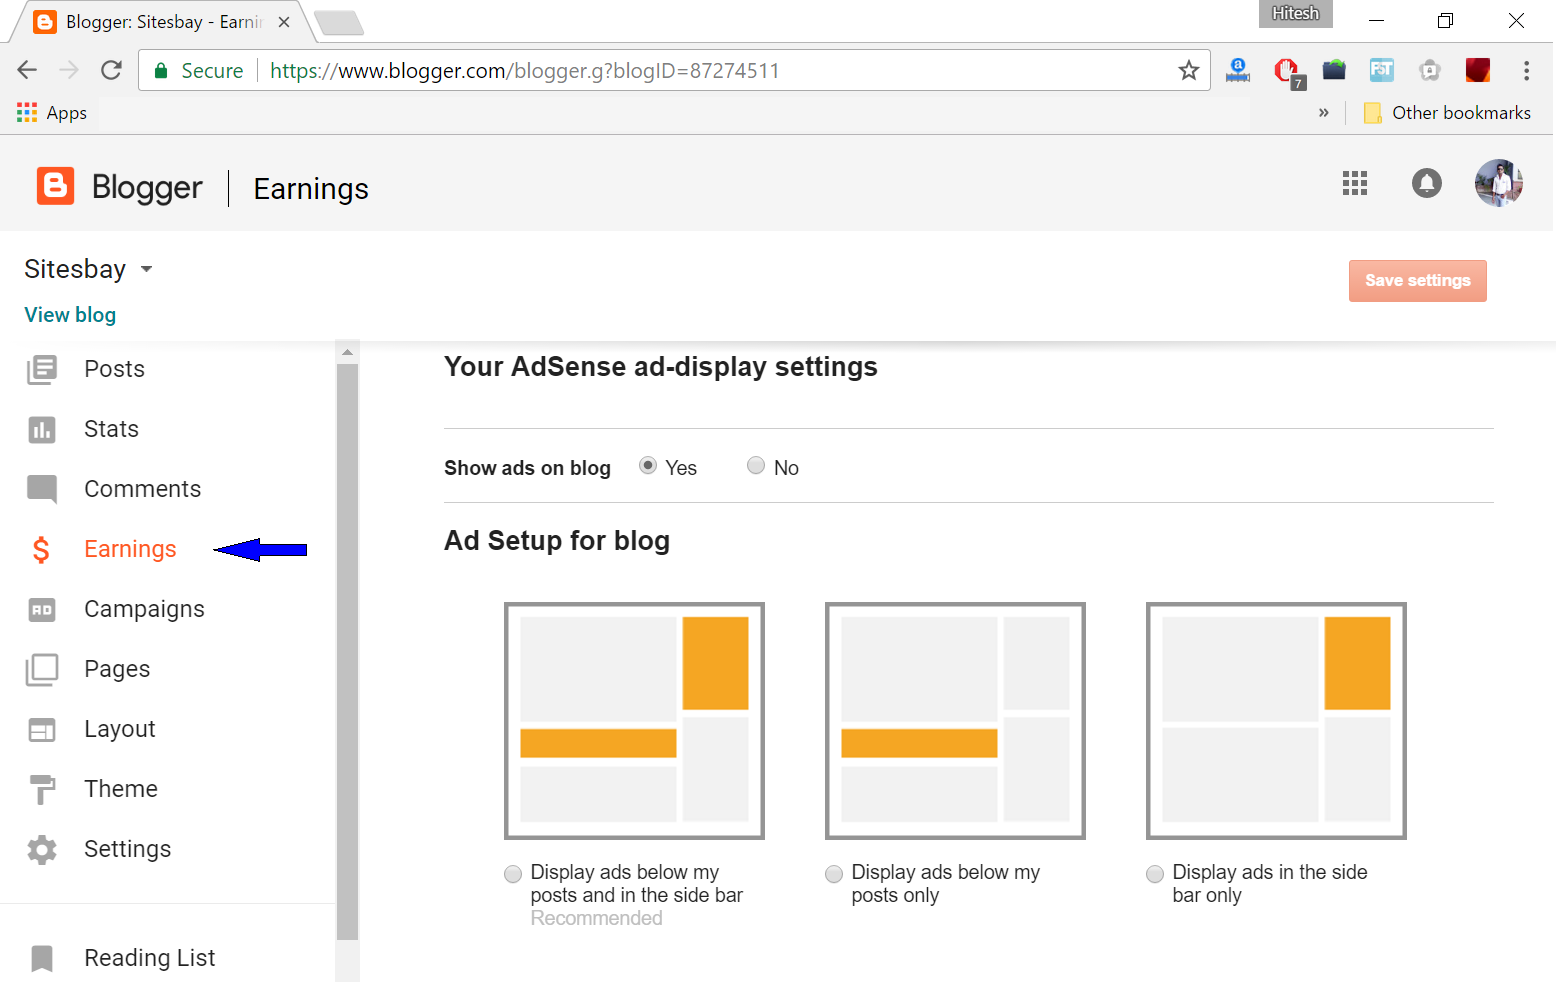Click the Hitesh profile button in title bar
Viewport: 1556px width, 982px height.
click(1296, 14)
